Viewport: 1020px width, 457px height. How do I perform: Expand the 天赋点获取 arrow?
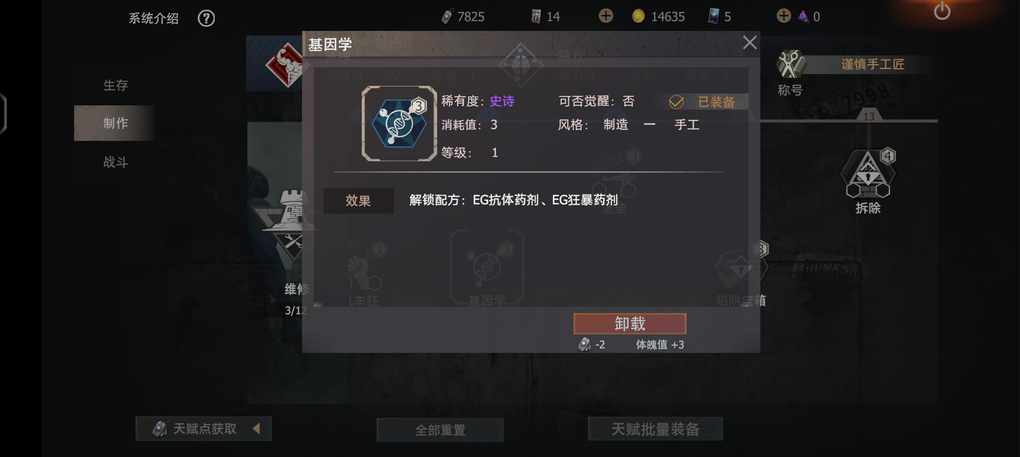pyautogui.click(x=257, y=428)
